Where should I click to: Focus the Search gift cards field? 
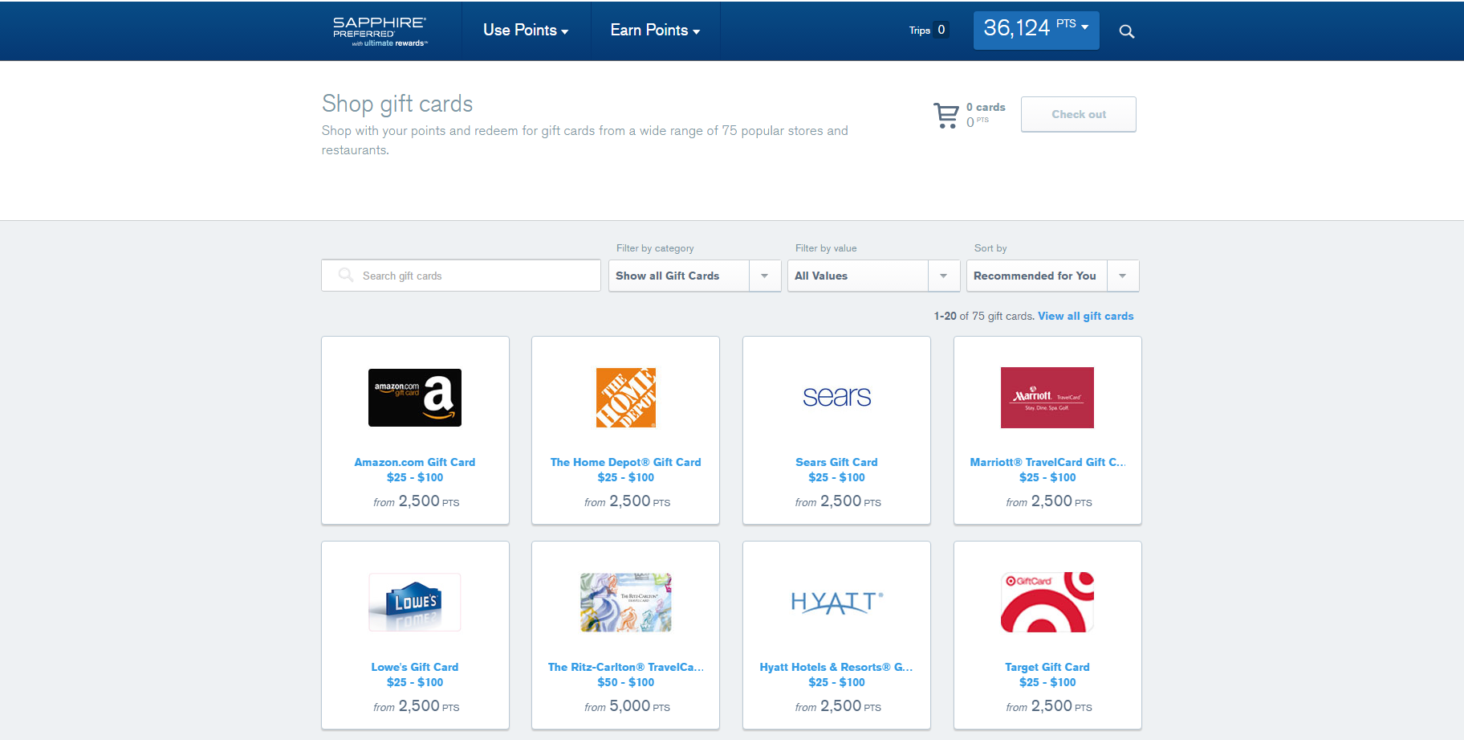click(x=461, y=276)
